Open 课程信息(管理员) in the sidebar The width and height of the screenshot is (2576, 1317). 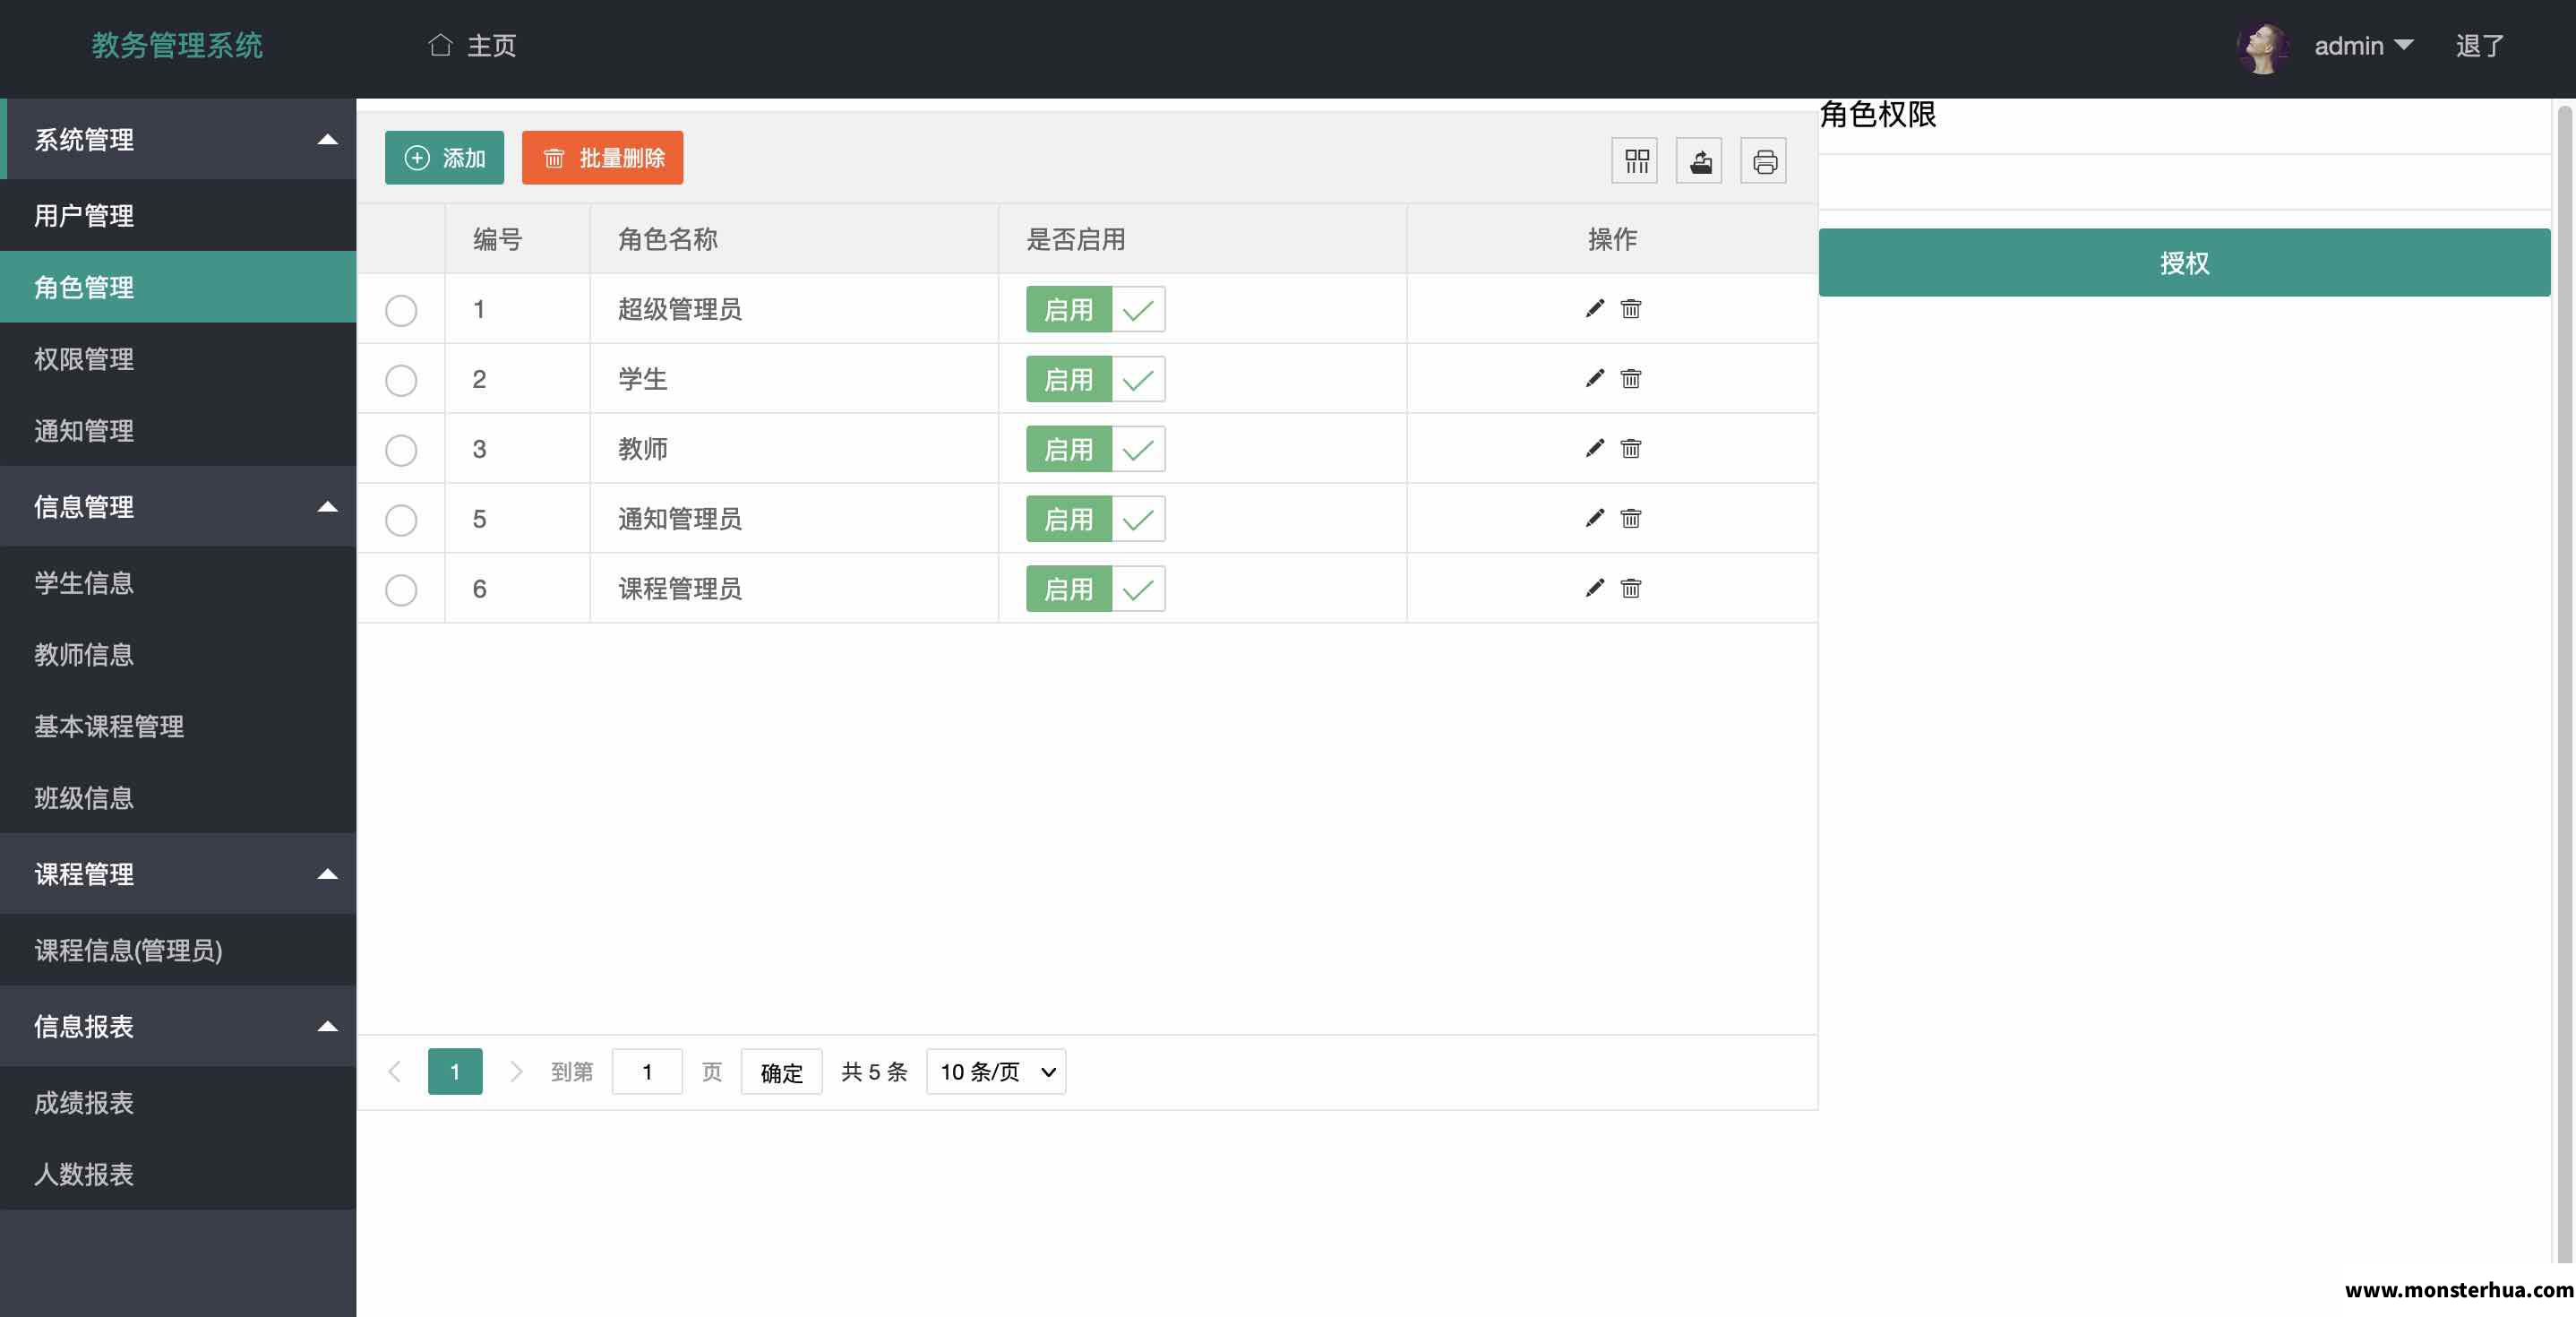pyautogui.click(x=178, y=950)
